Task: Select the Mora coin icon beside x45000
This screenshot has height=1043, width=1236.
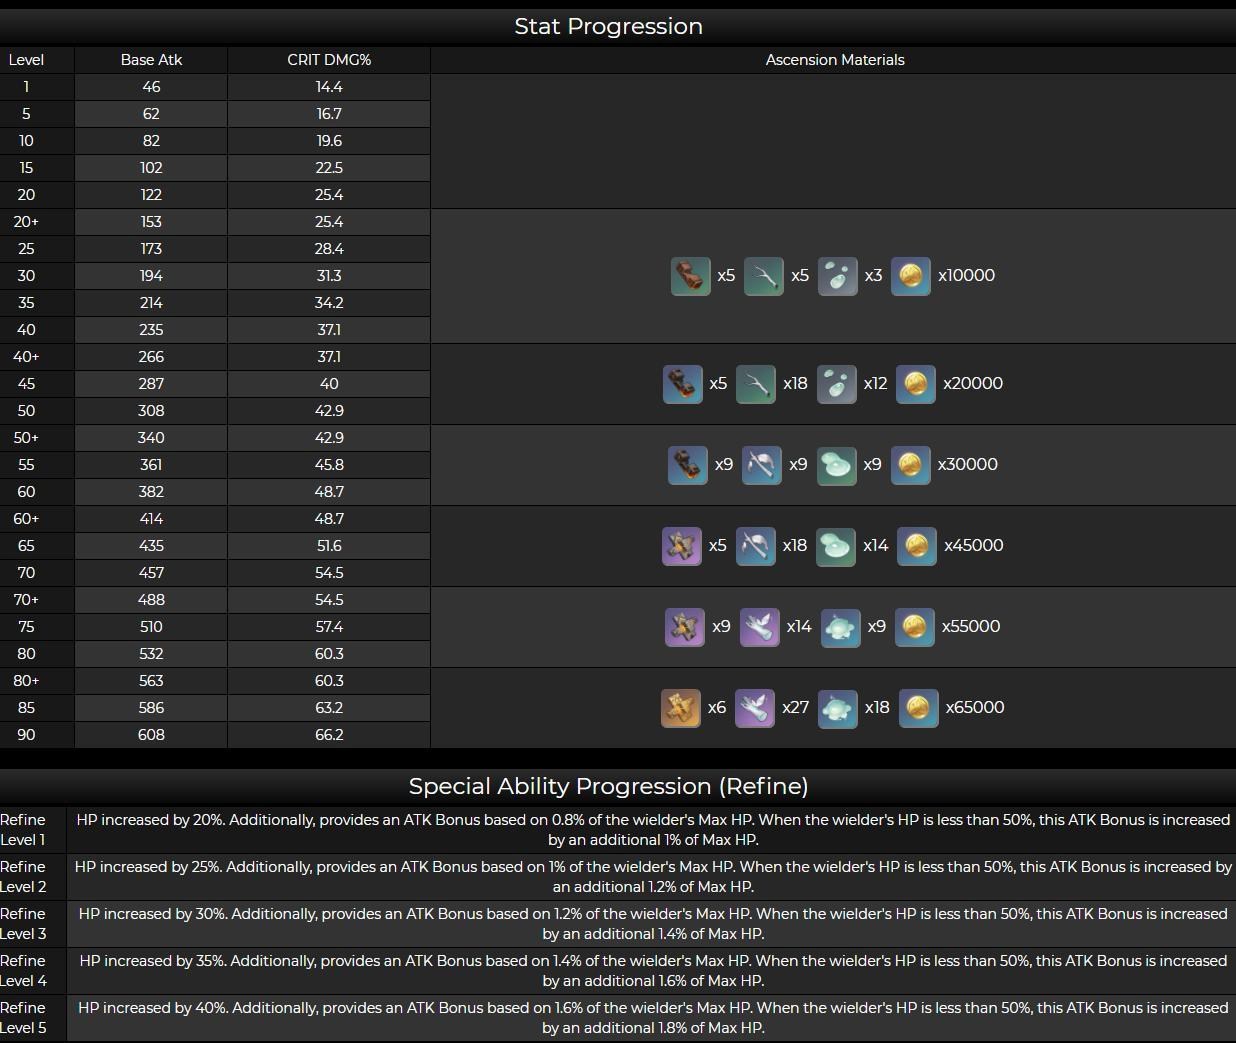Action: [917, 546]
